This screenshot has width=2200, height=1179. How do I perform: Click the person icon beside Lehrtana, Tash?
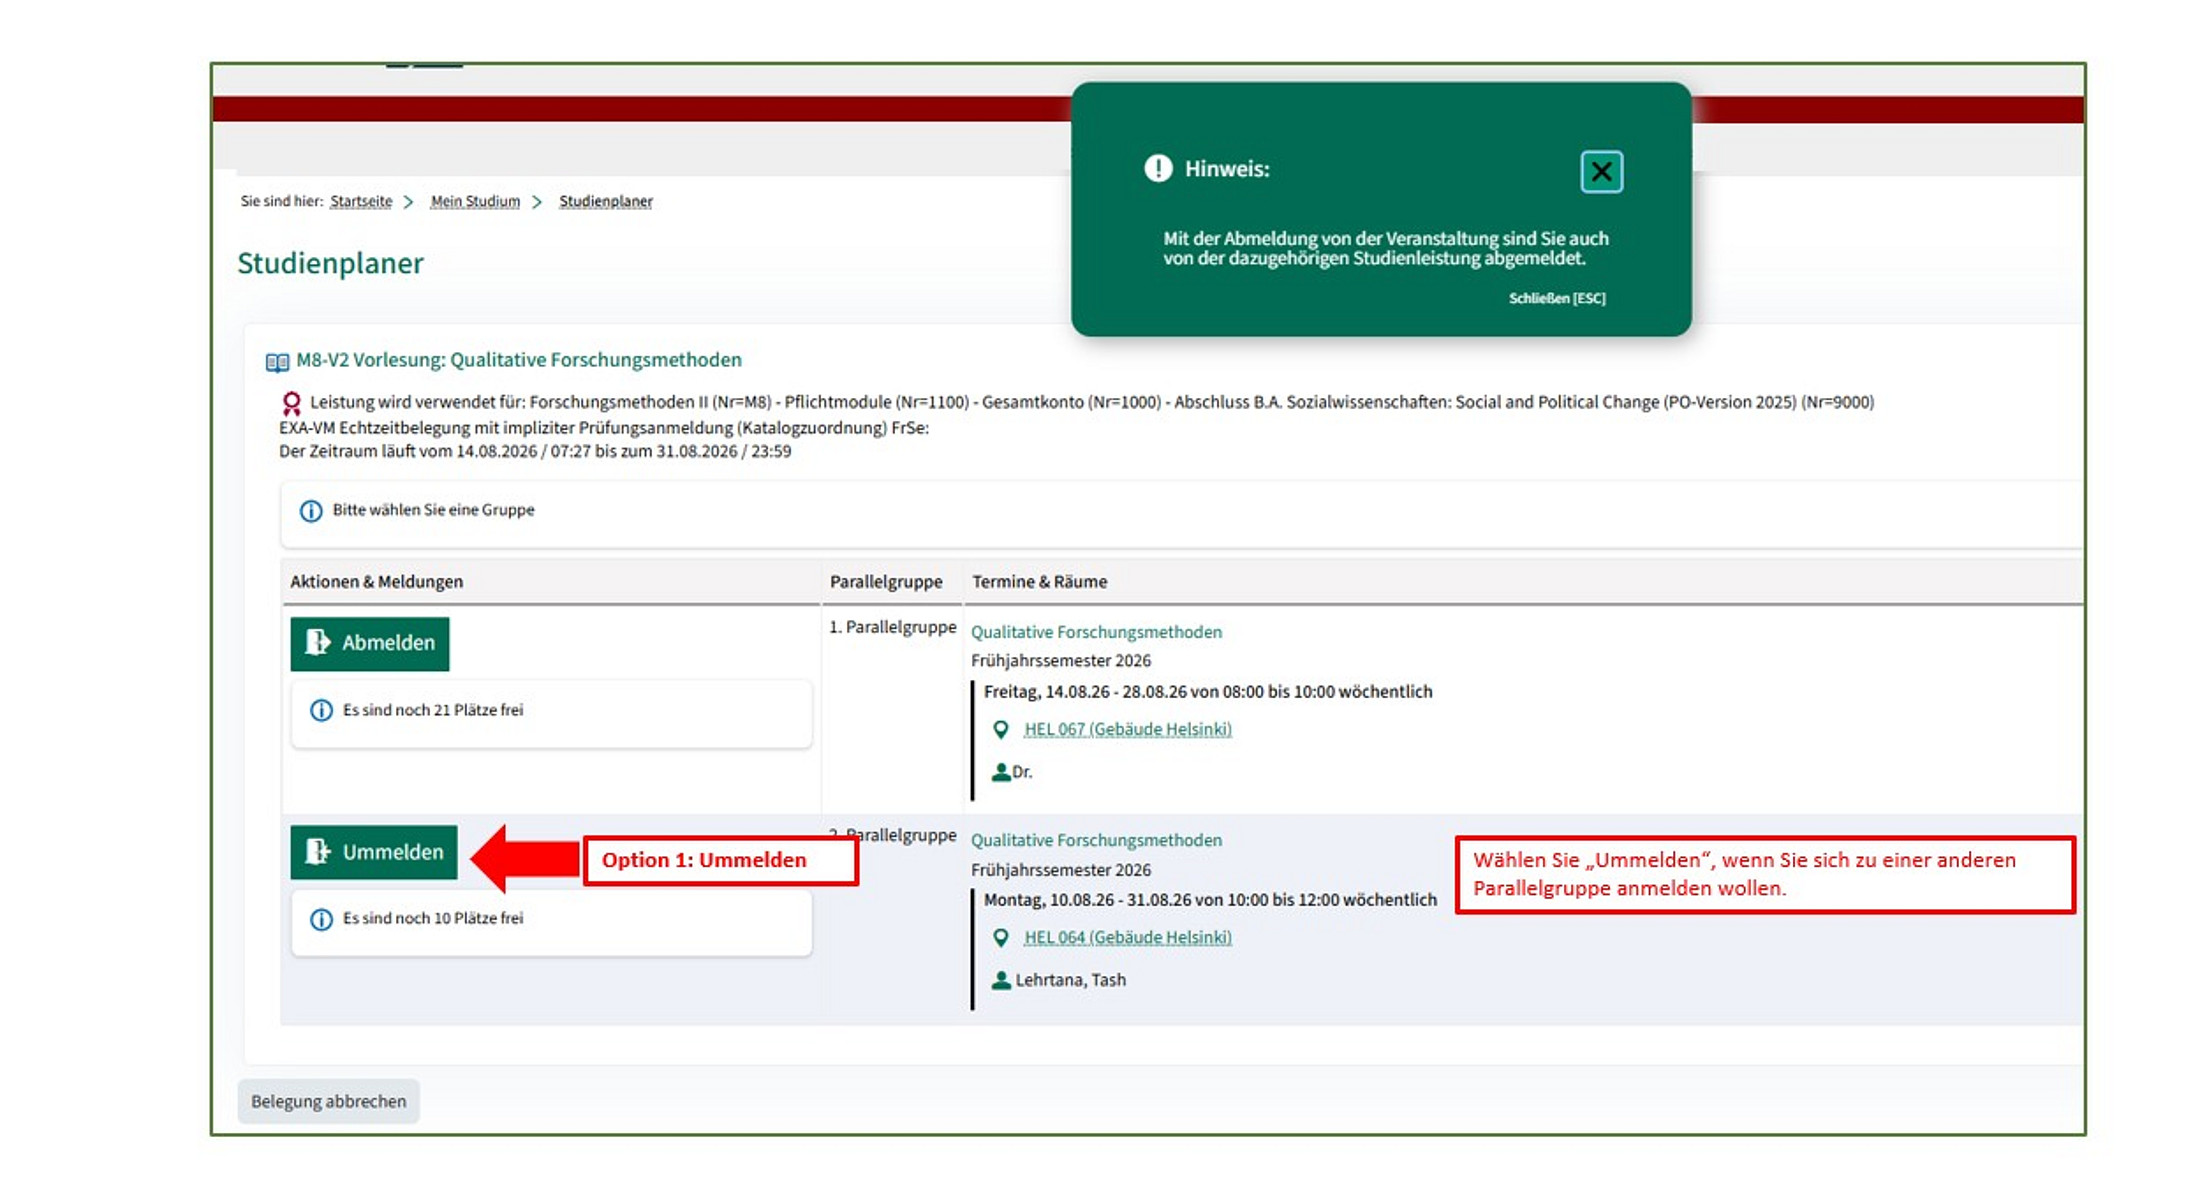[1000, 980]
